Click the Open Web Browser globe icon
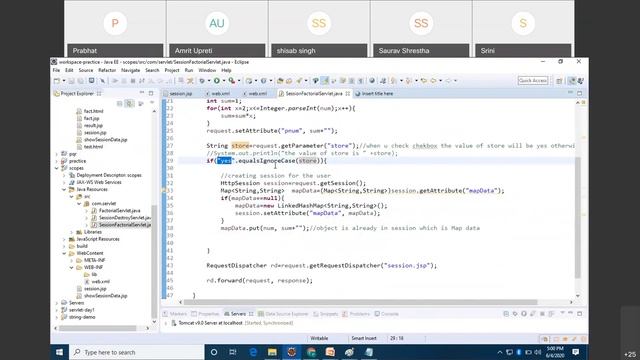The width and height of the screenshot is (640, 360). coord(372,81)
